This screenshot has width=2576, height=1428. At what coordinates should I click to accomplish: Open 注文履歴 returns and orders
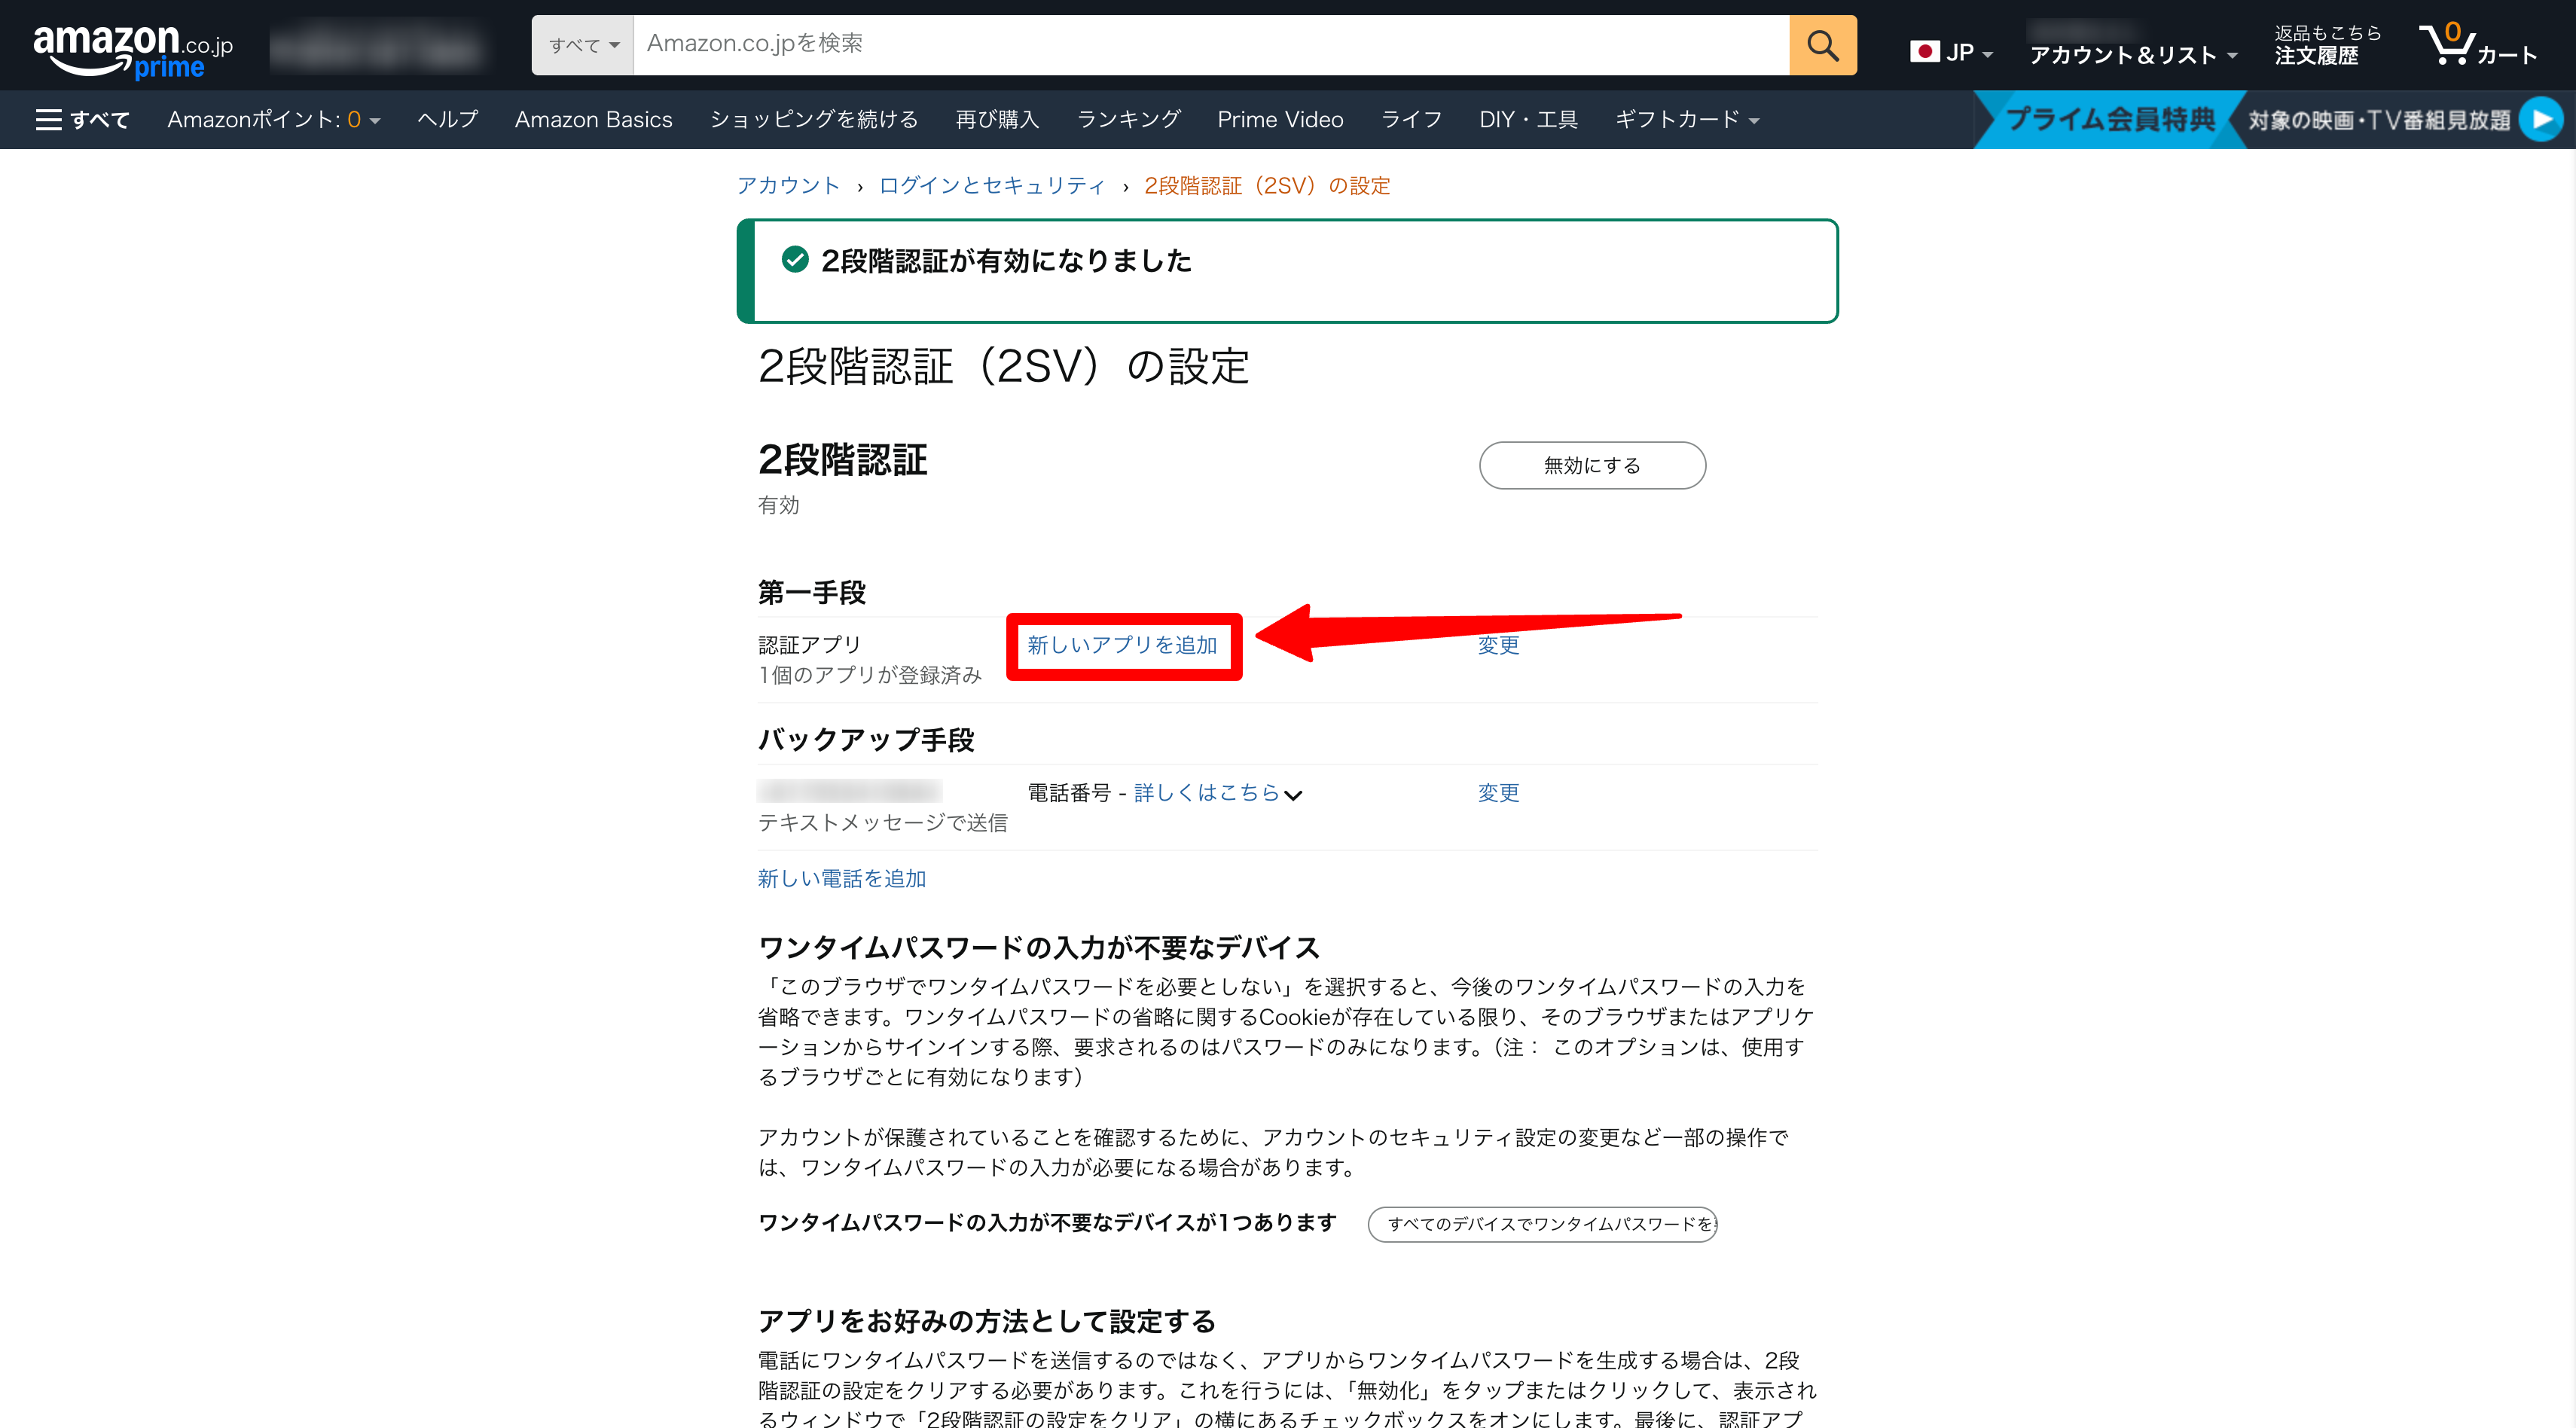coord(2327,45)
